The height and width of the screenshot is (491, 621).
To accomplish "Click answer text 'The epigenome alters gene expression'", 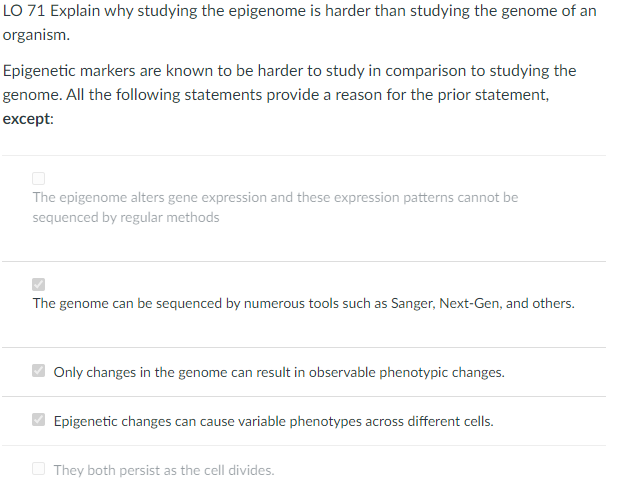I will click(150, 197).
